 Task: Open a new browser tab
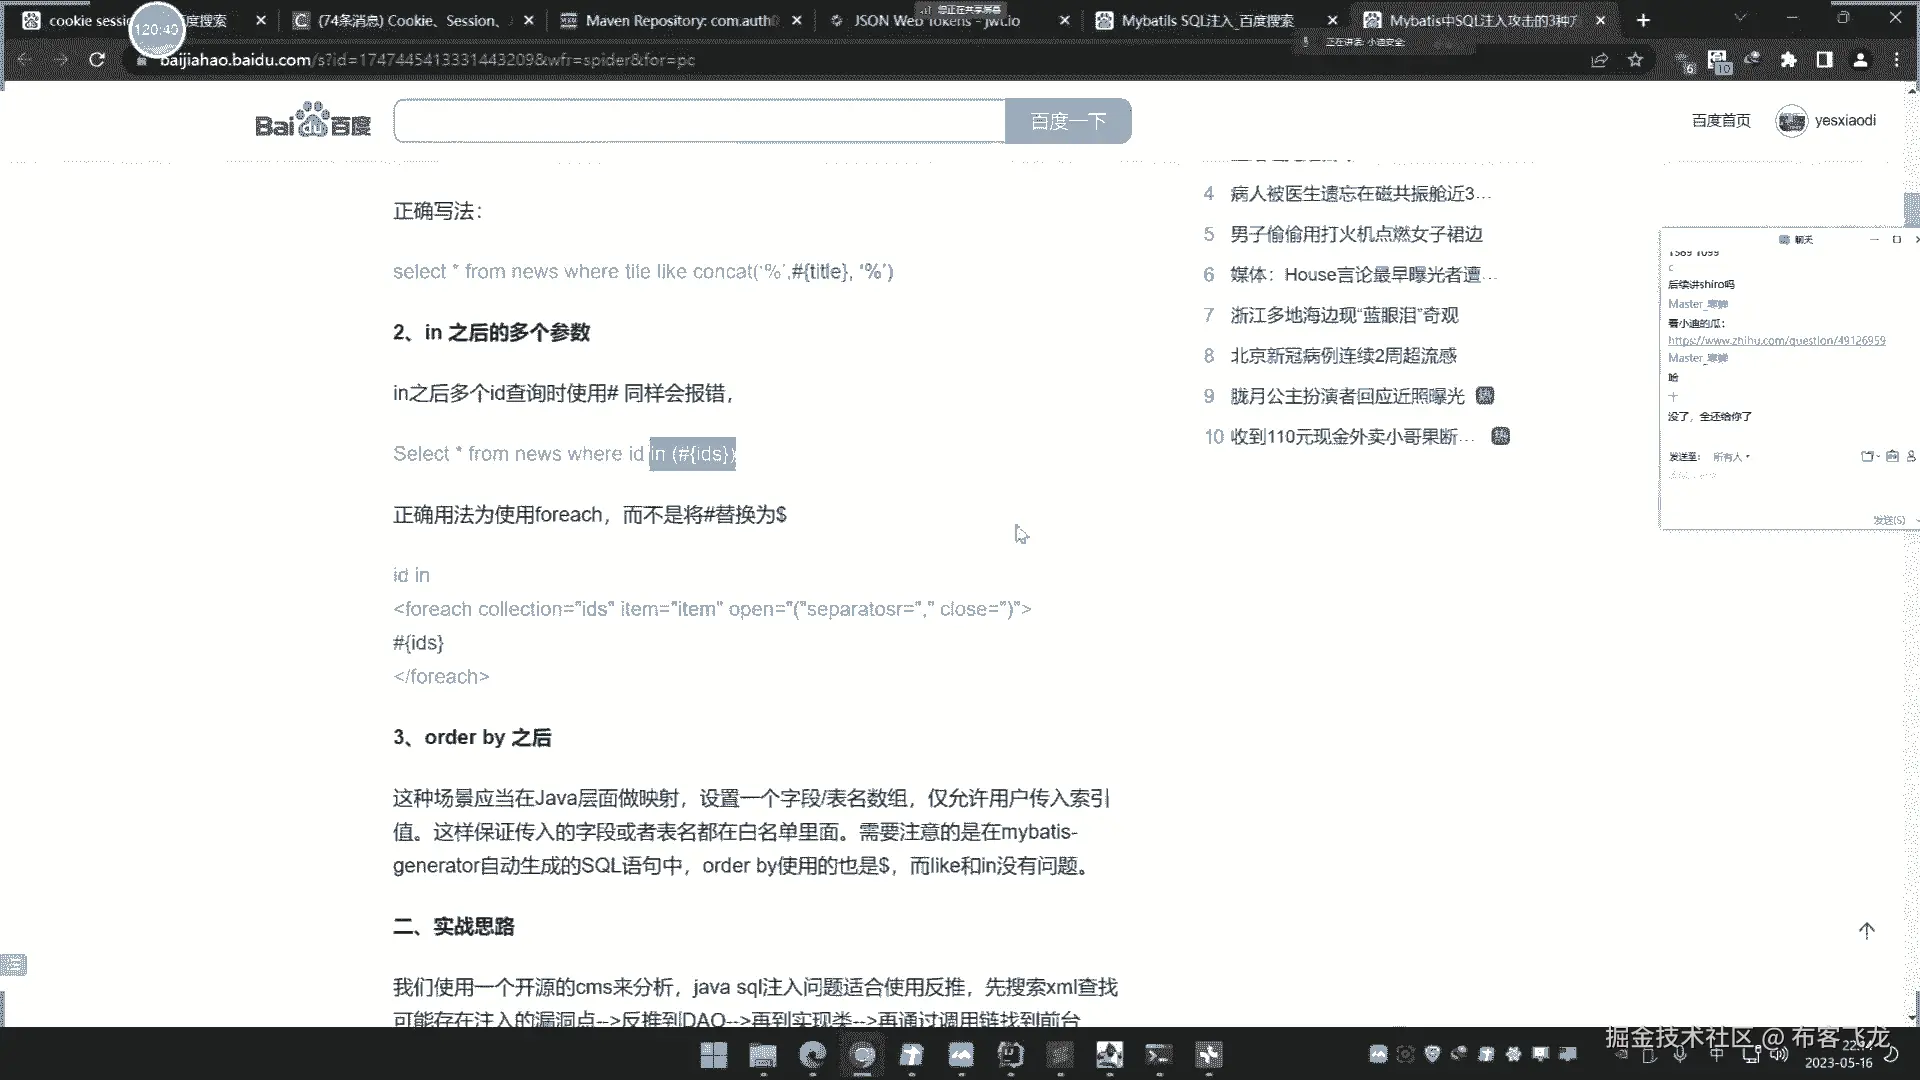[x=1643, y=20]
